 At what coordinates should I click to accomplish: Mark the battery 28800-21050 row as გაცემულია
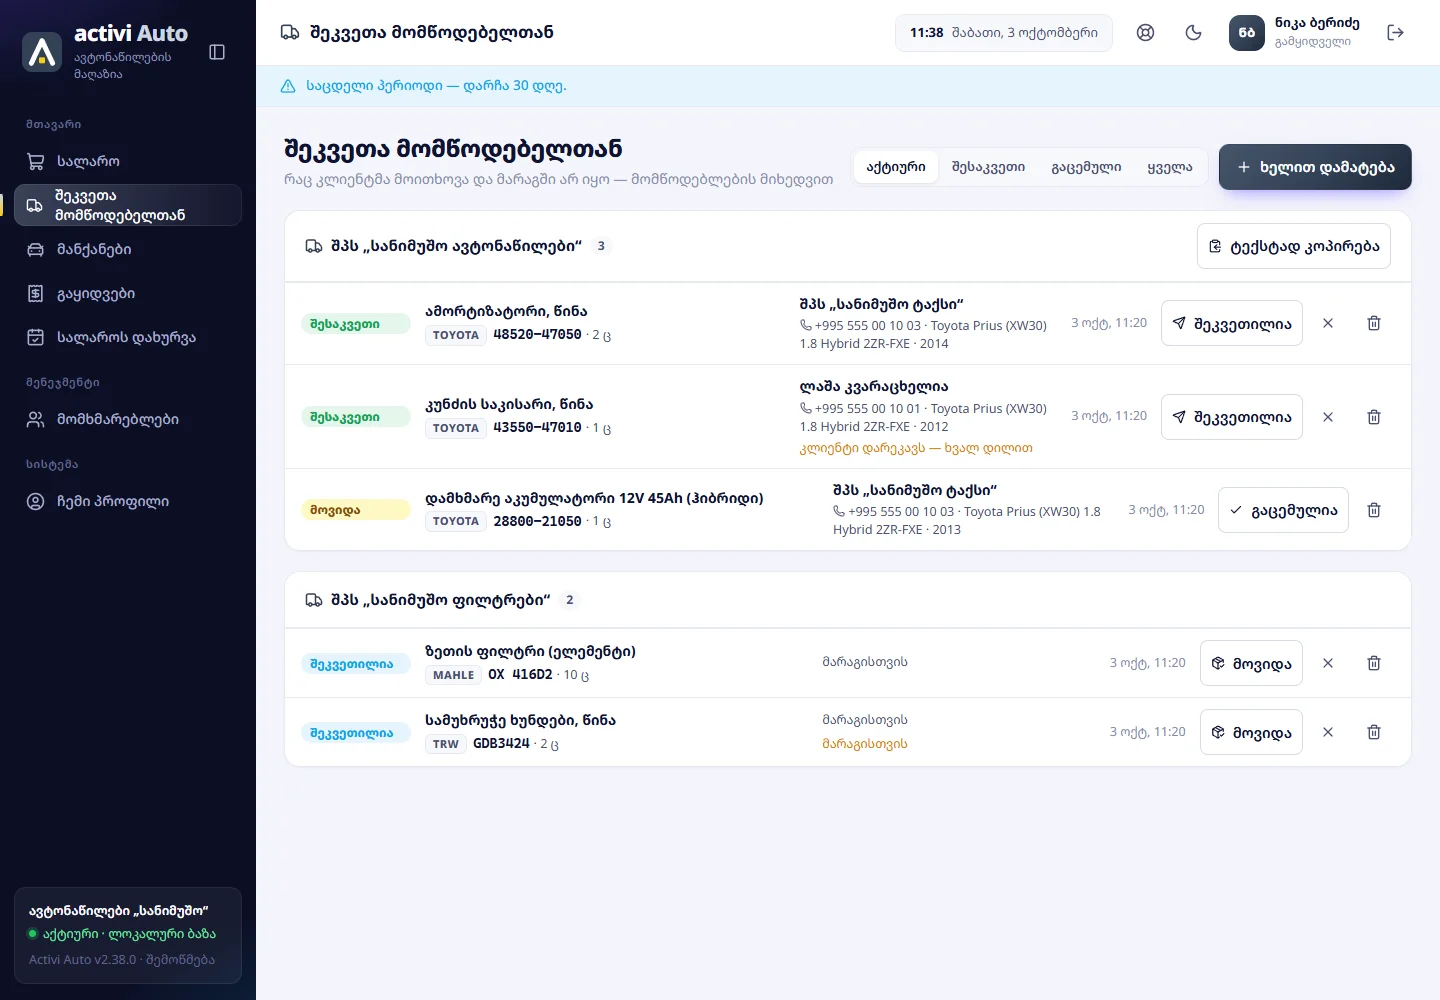click(x=1283, y=510)
